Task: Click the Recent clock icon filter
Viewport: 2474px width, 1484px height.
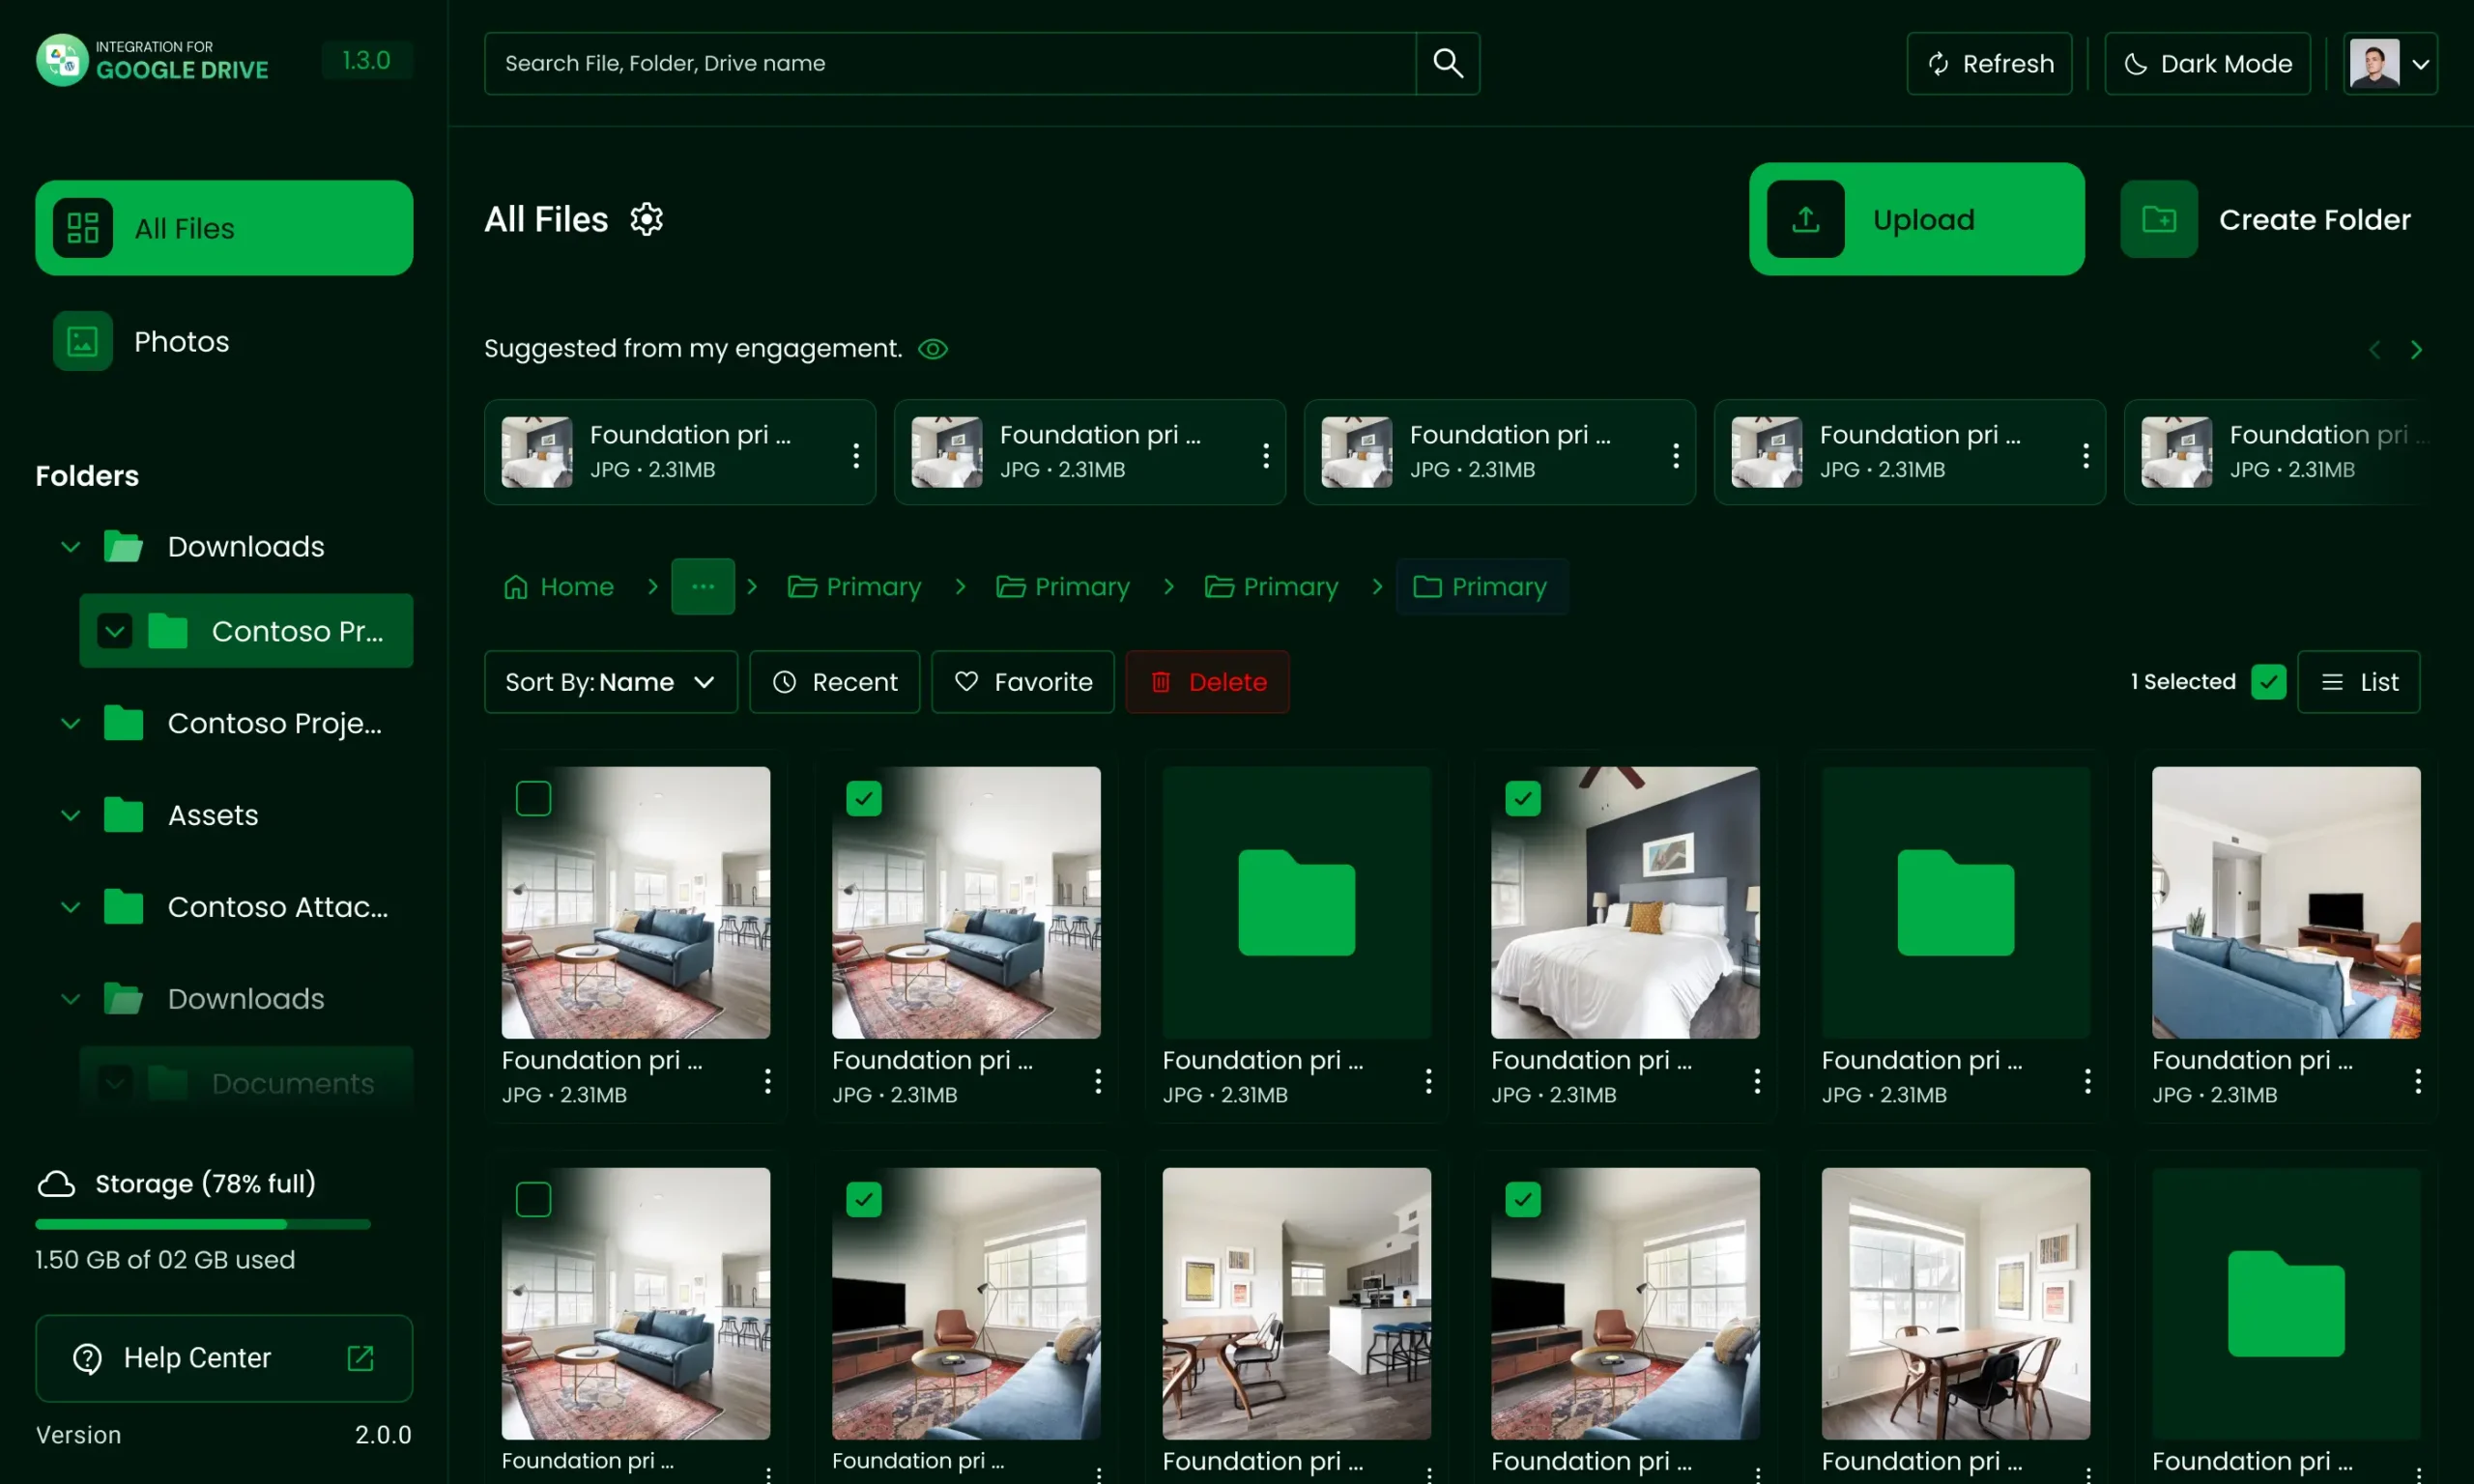Action: tap(785, 682)
